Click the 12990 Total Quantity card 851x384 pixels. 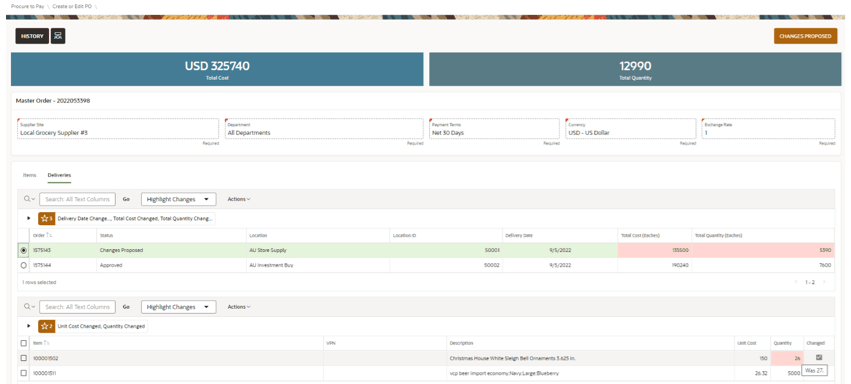point(635,69)
